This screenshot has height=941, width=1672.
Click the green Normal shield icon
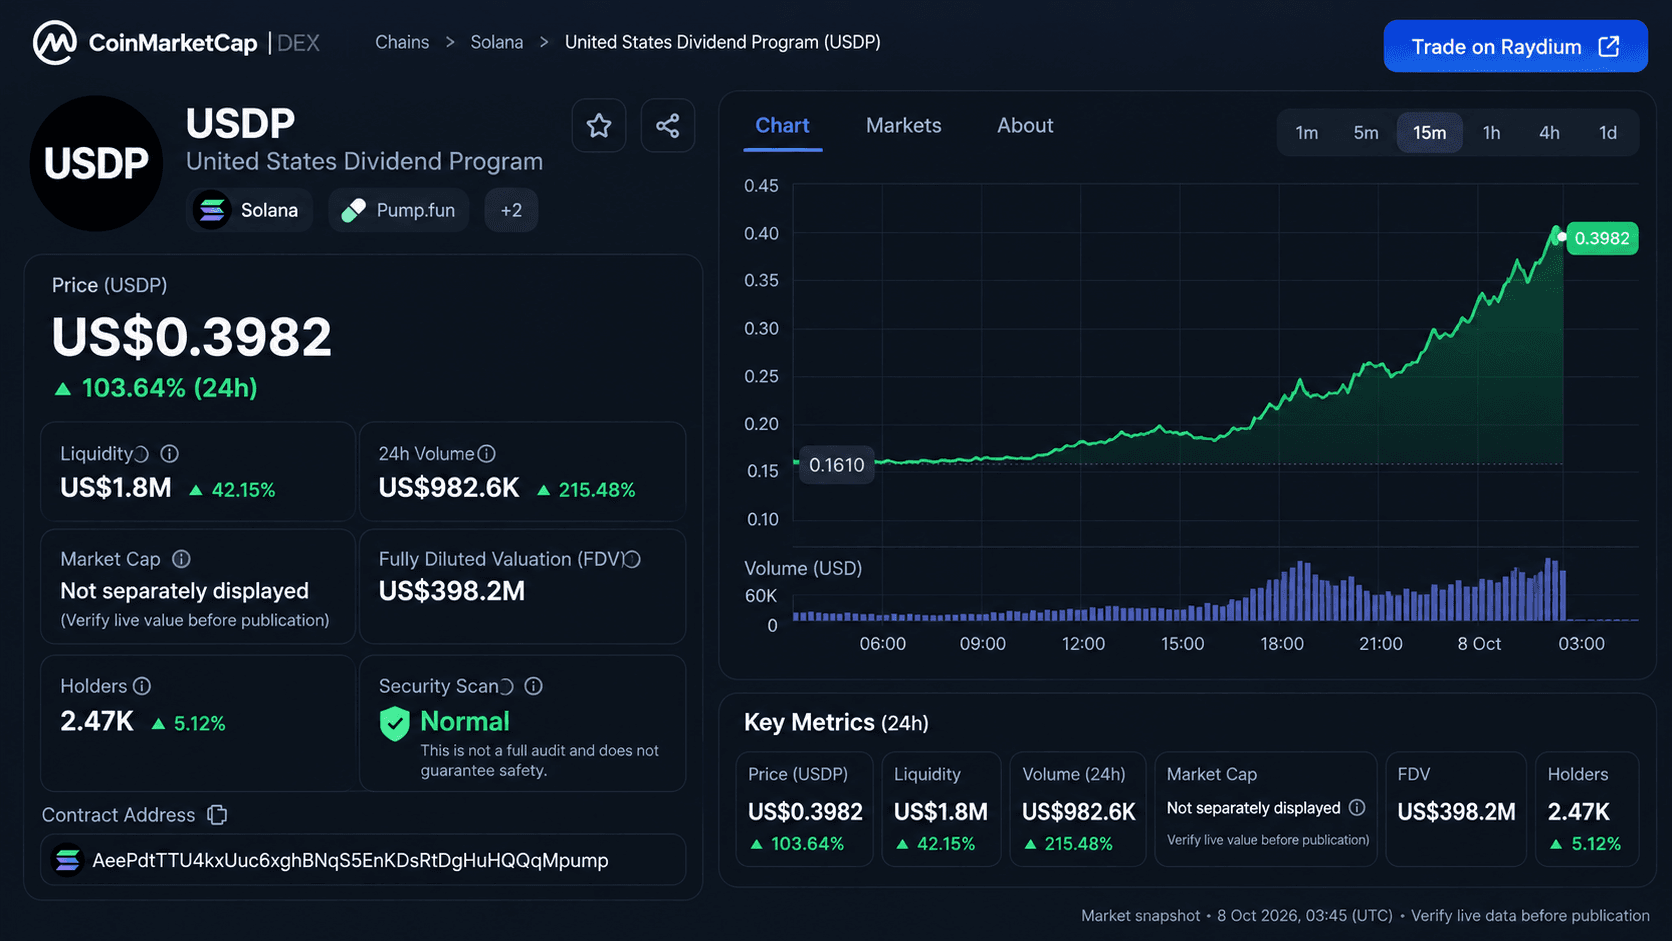[395, 723]
